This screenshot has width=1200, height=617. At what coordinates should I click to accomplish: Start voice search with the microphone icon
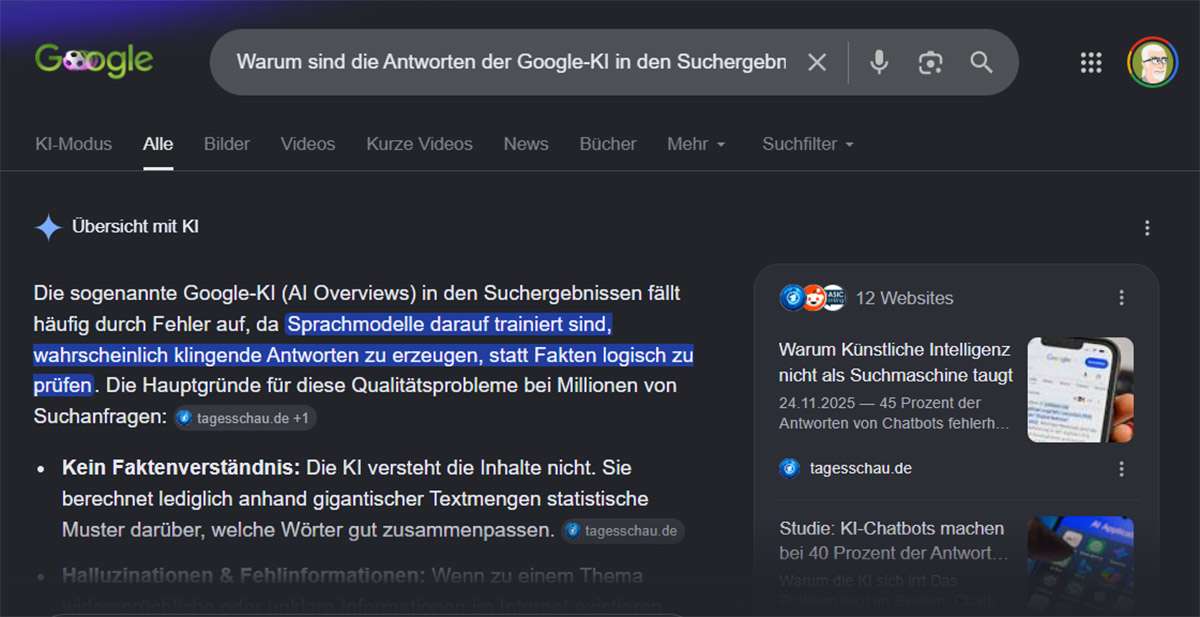(x=879, y=62)
